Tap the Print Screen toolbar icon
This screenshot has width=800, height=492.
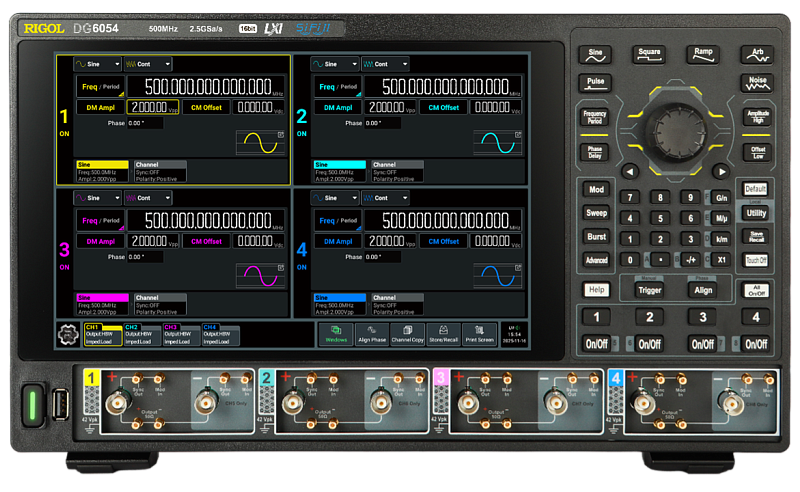coord(480,335)
